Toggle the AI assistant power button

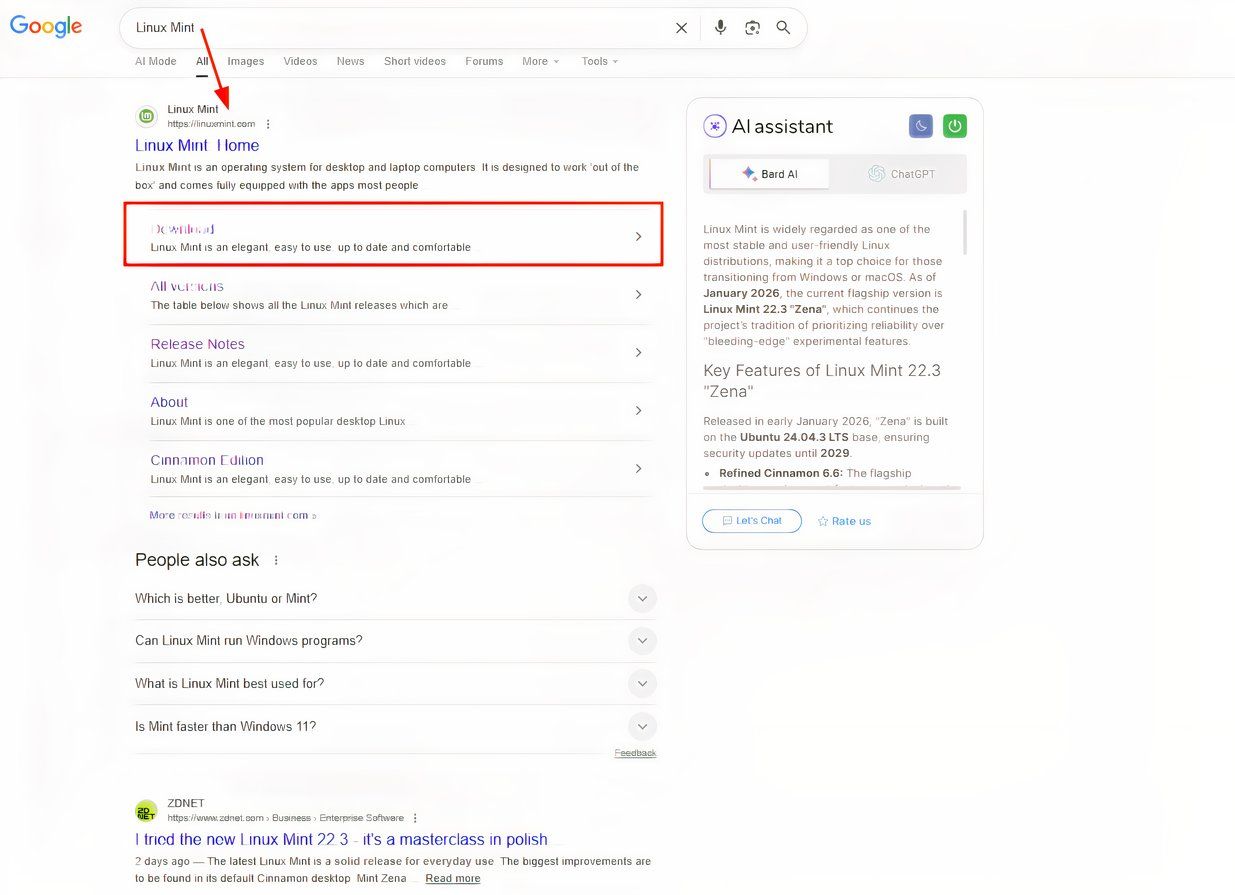click(x=954, y=126)
